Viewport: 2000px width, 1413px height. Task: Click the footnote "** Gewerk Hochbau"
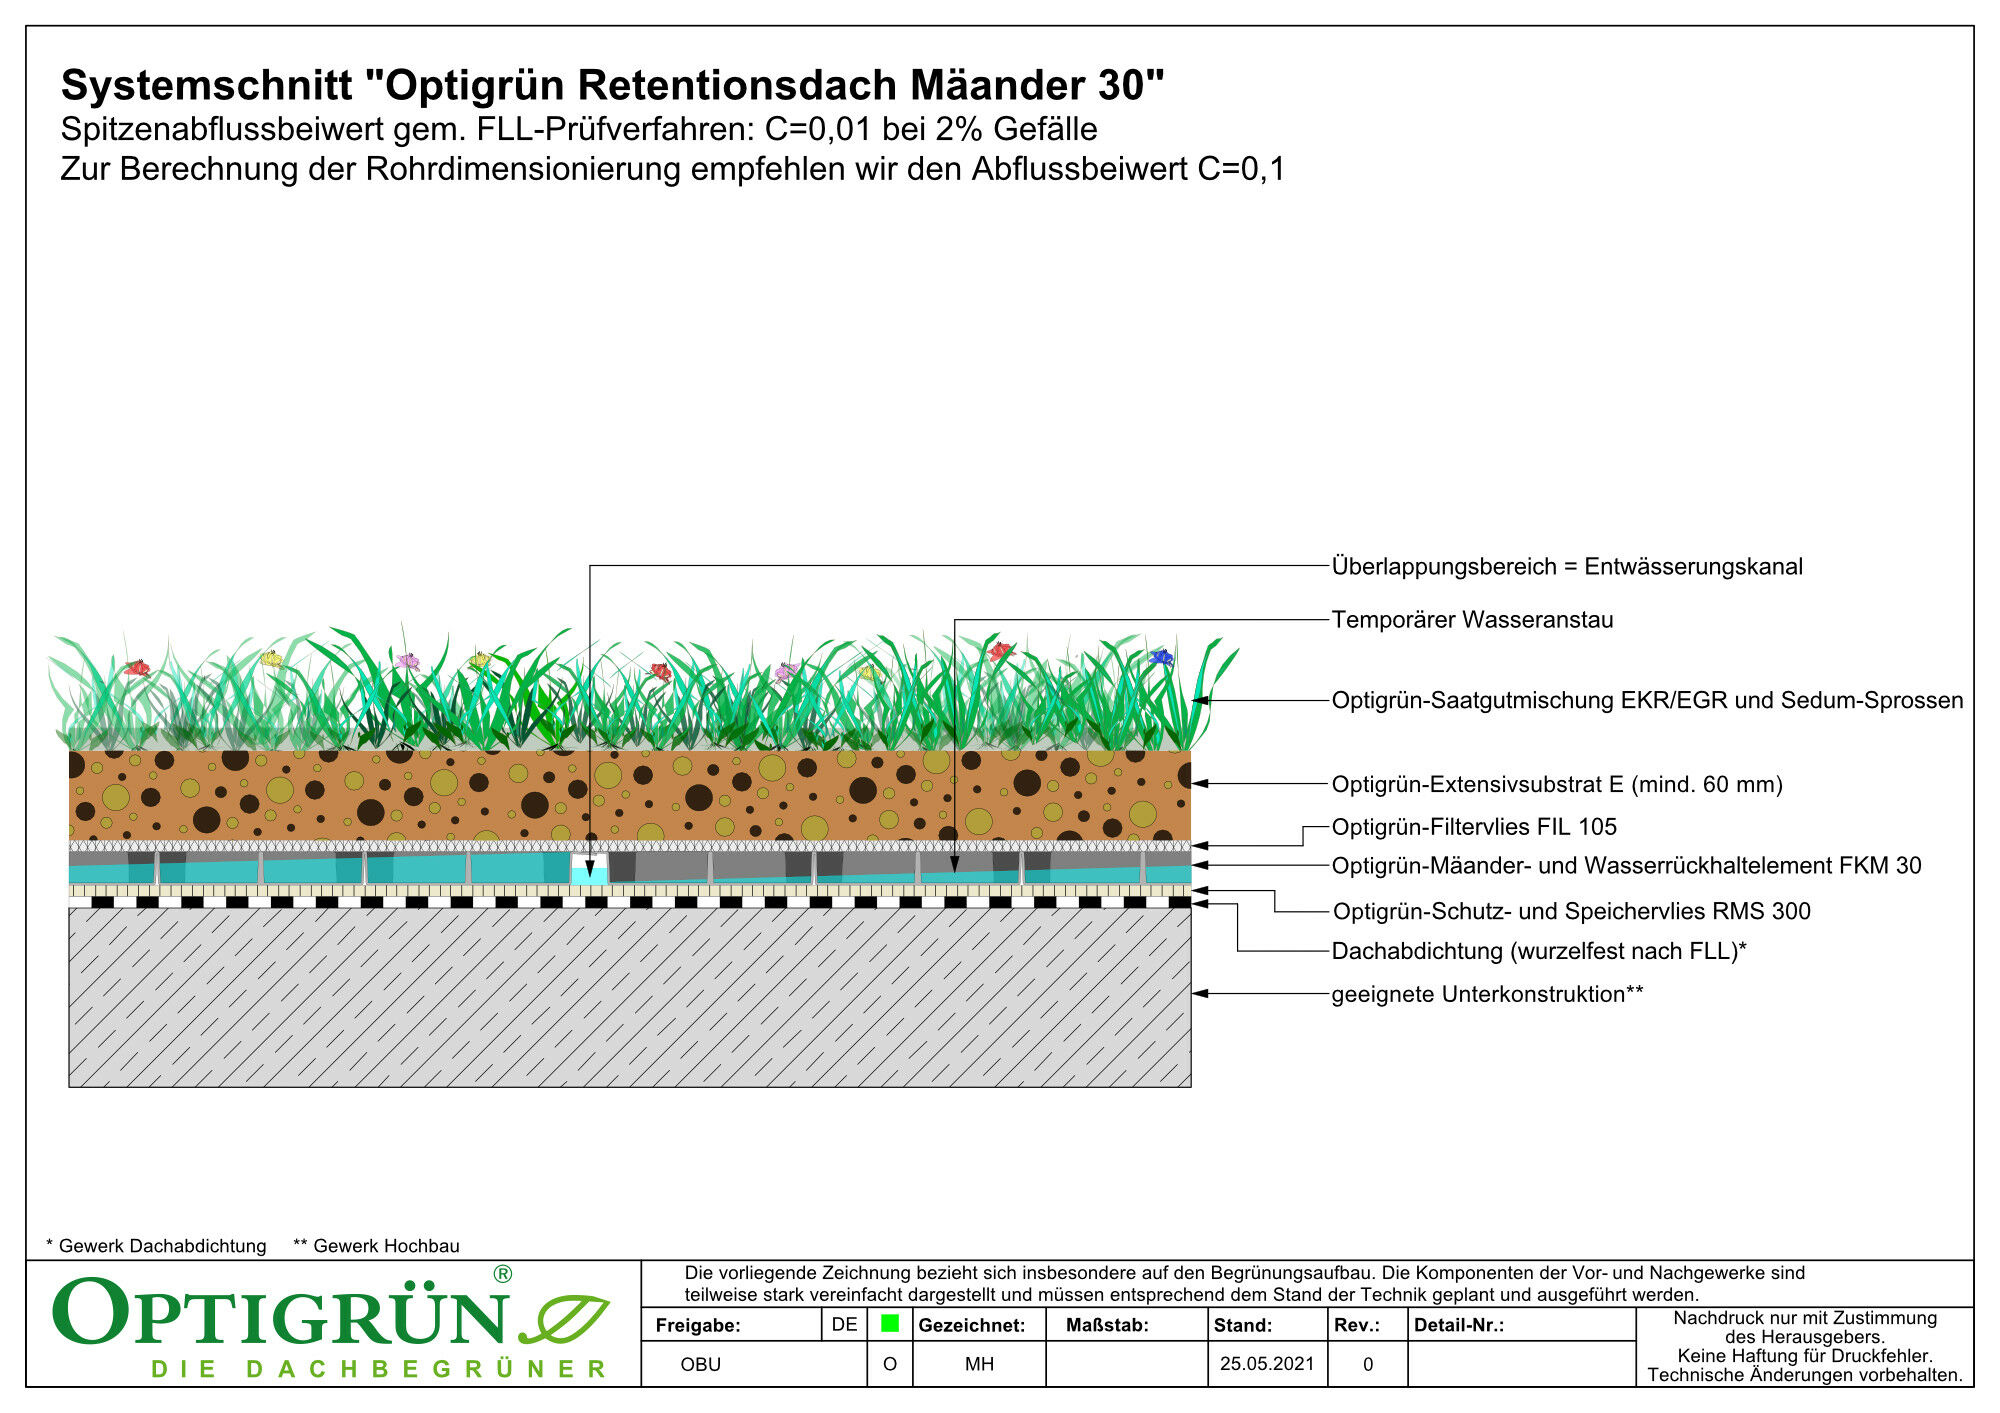(376, 1246)
